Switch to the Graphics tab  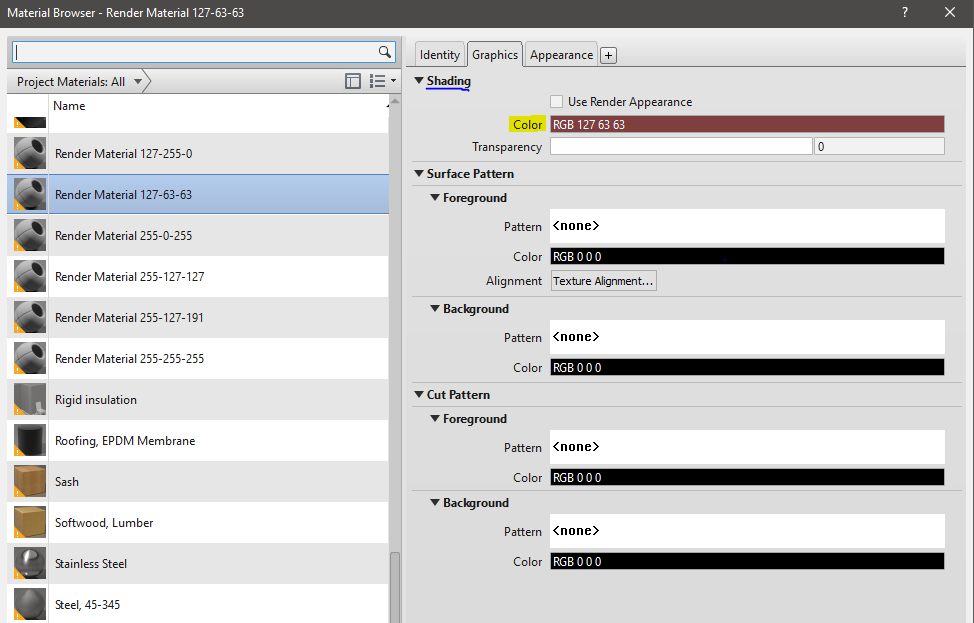(x=495, y=55)
